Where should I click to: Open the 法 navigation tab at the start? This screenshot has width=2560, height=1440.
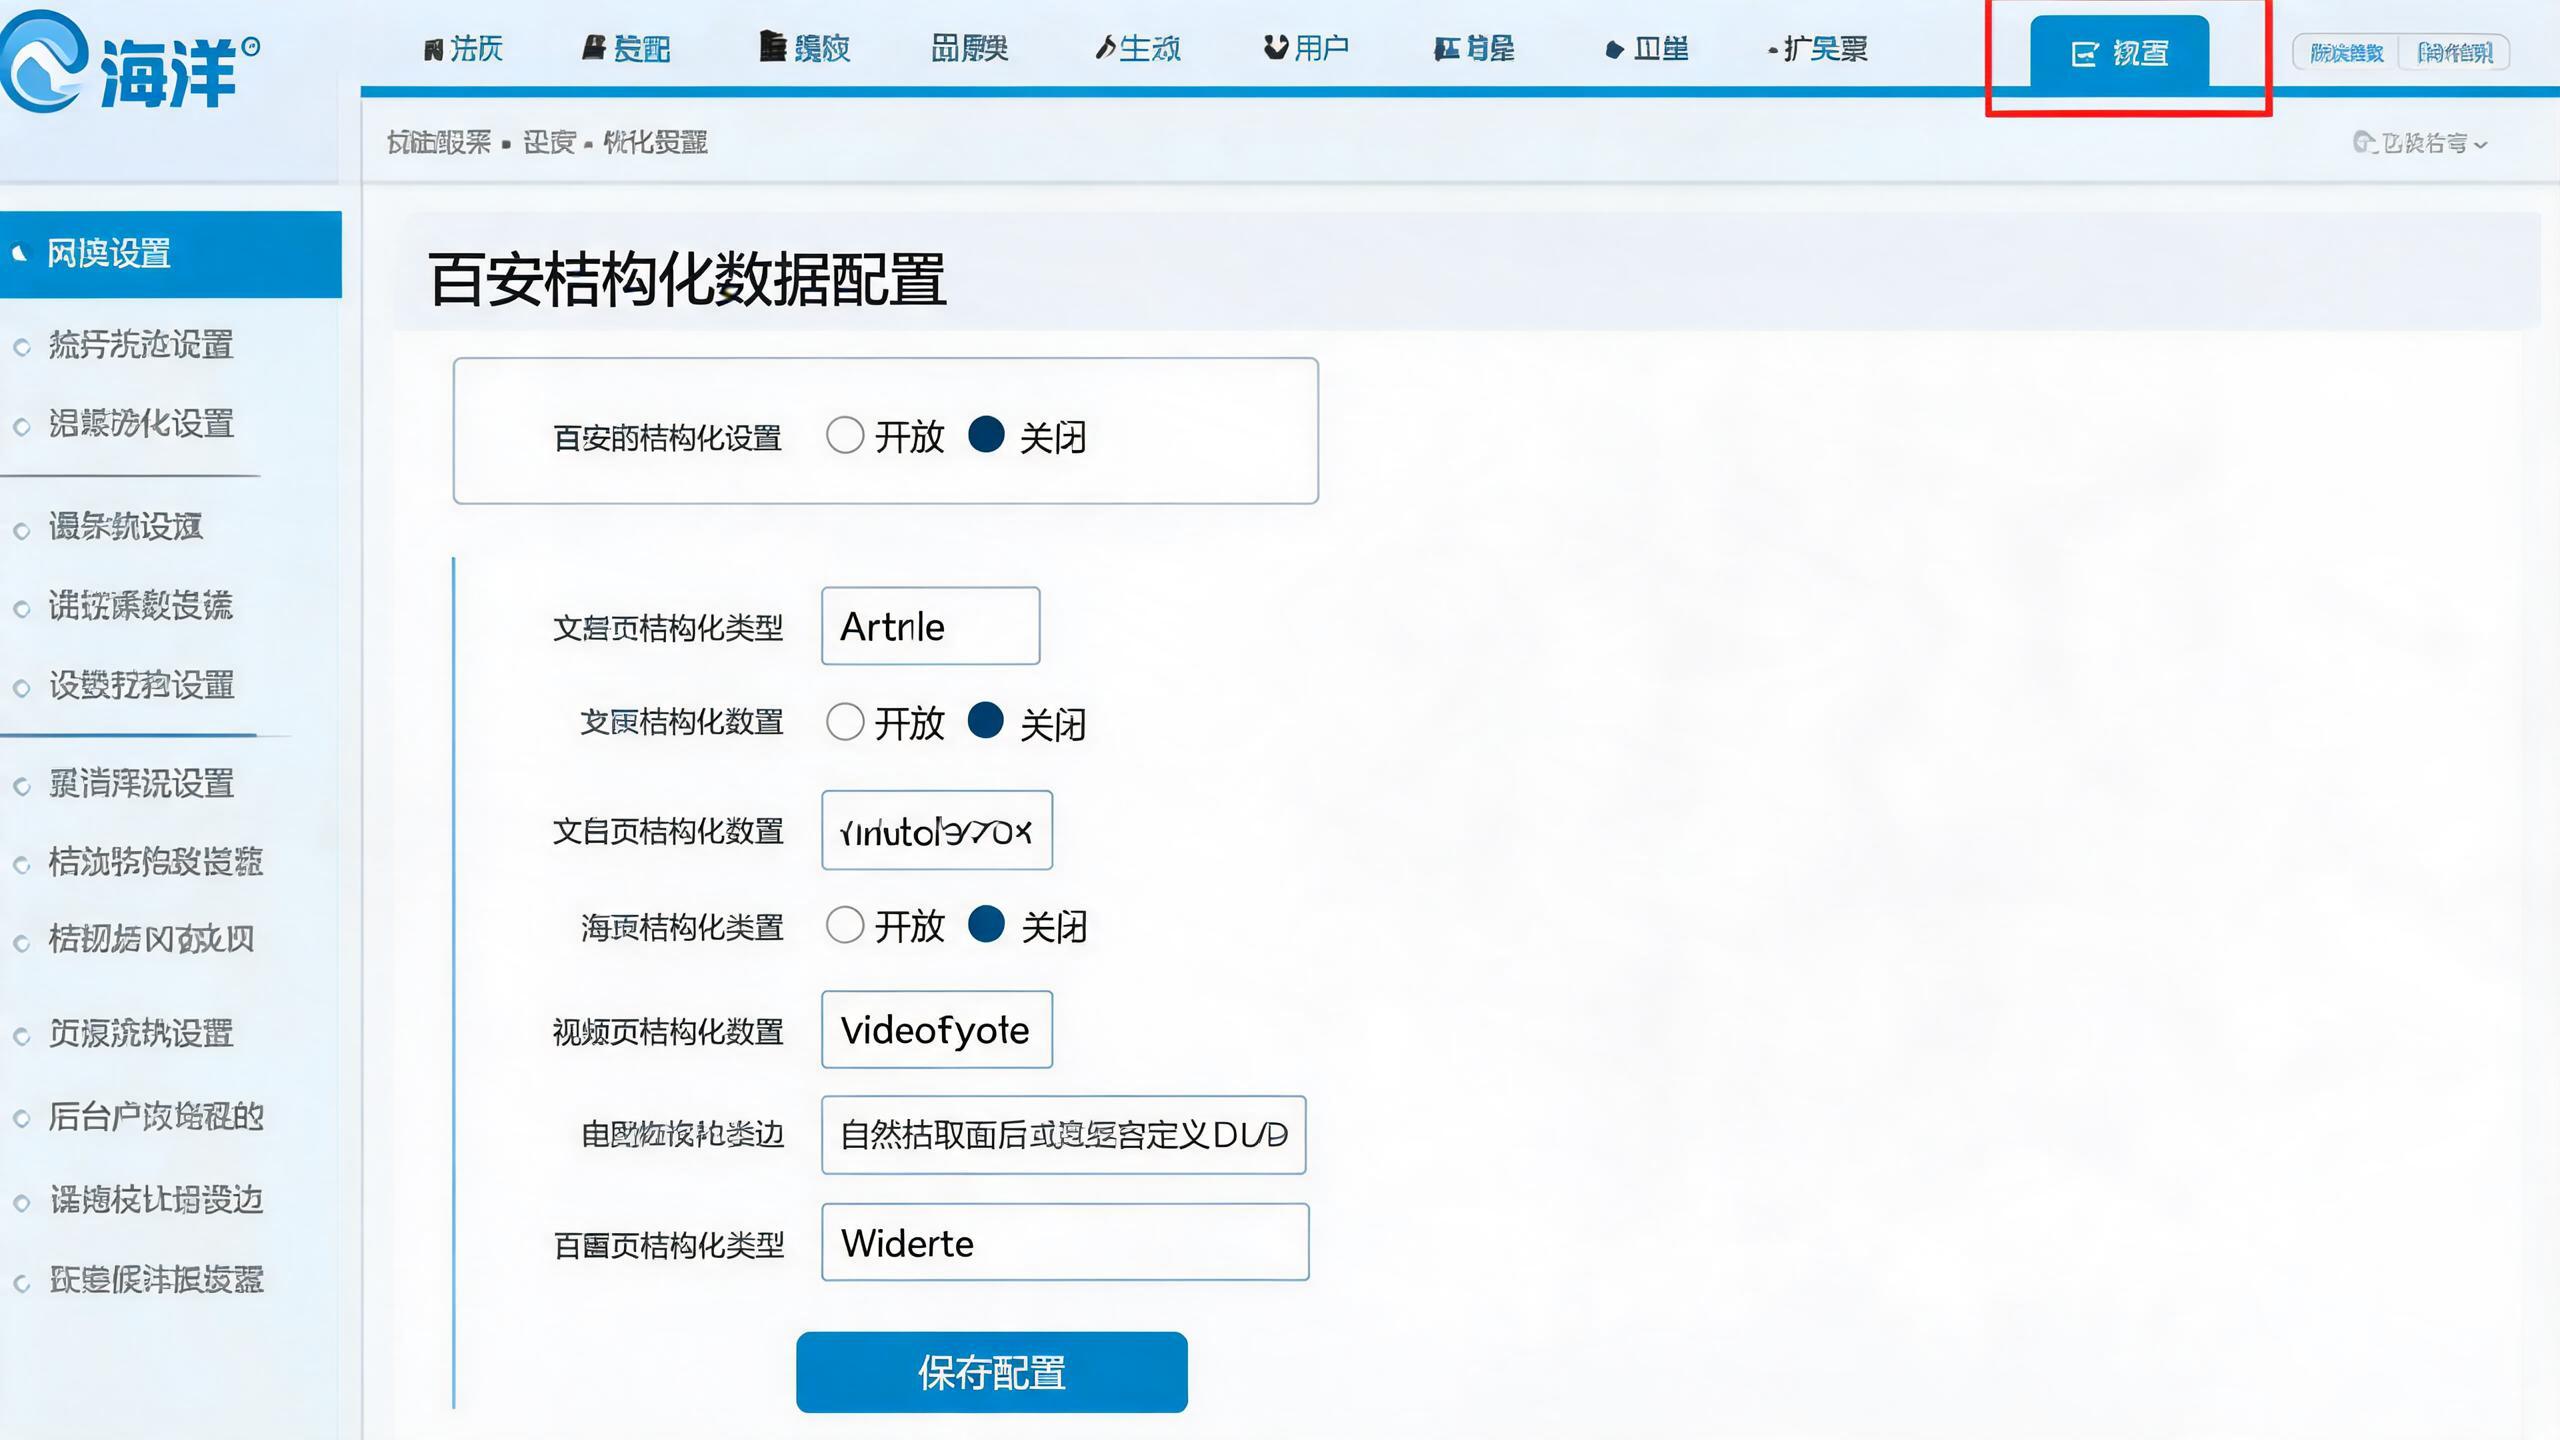(463, 48)
